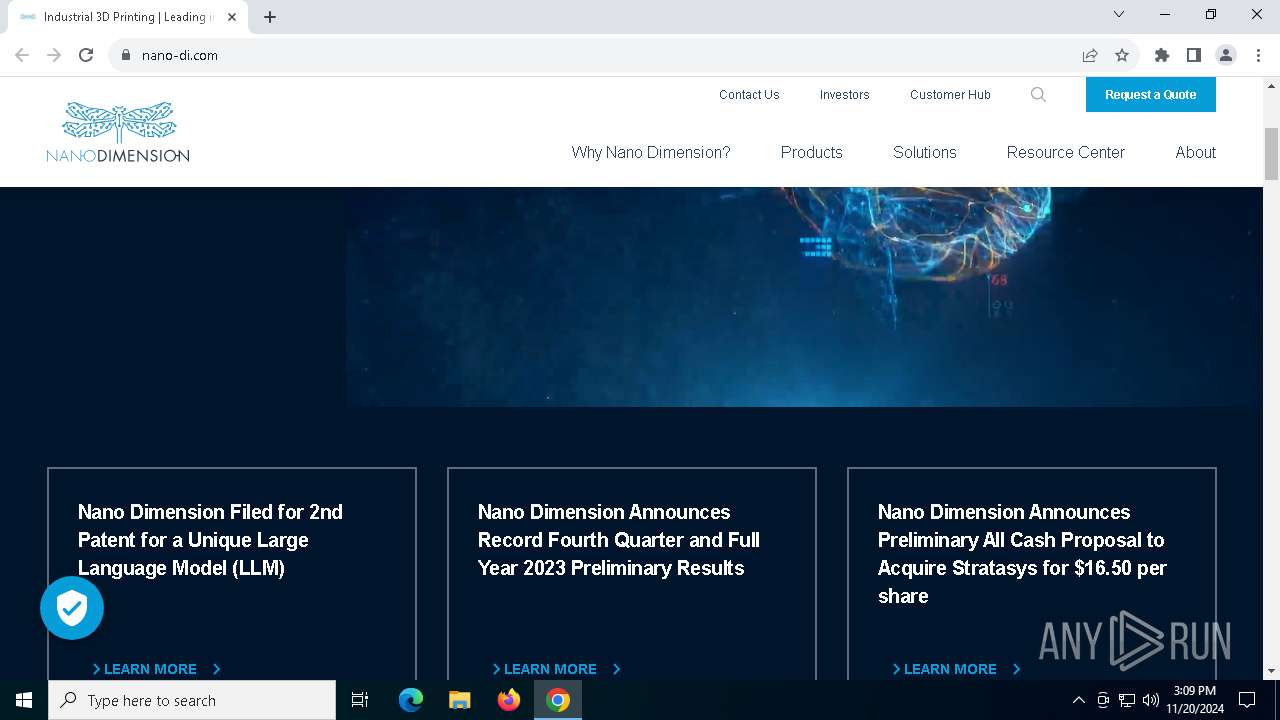Screen dimensions: 1280x720
Task: Open the Products menu
Action: (x=812, y=152)
